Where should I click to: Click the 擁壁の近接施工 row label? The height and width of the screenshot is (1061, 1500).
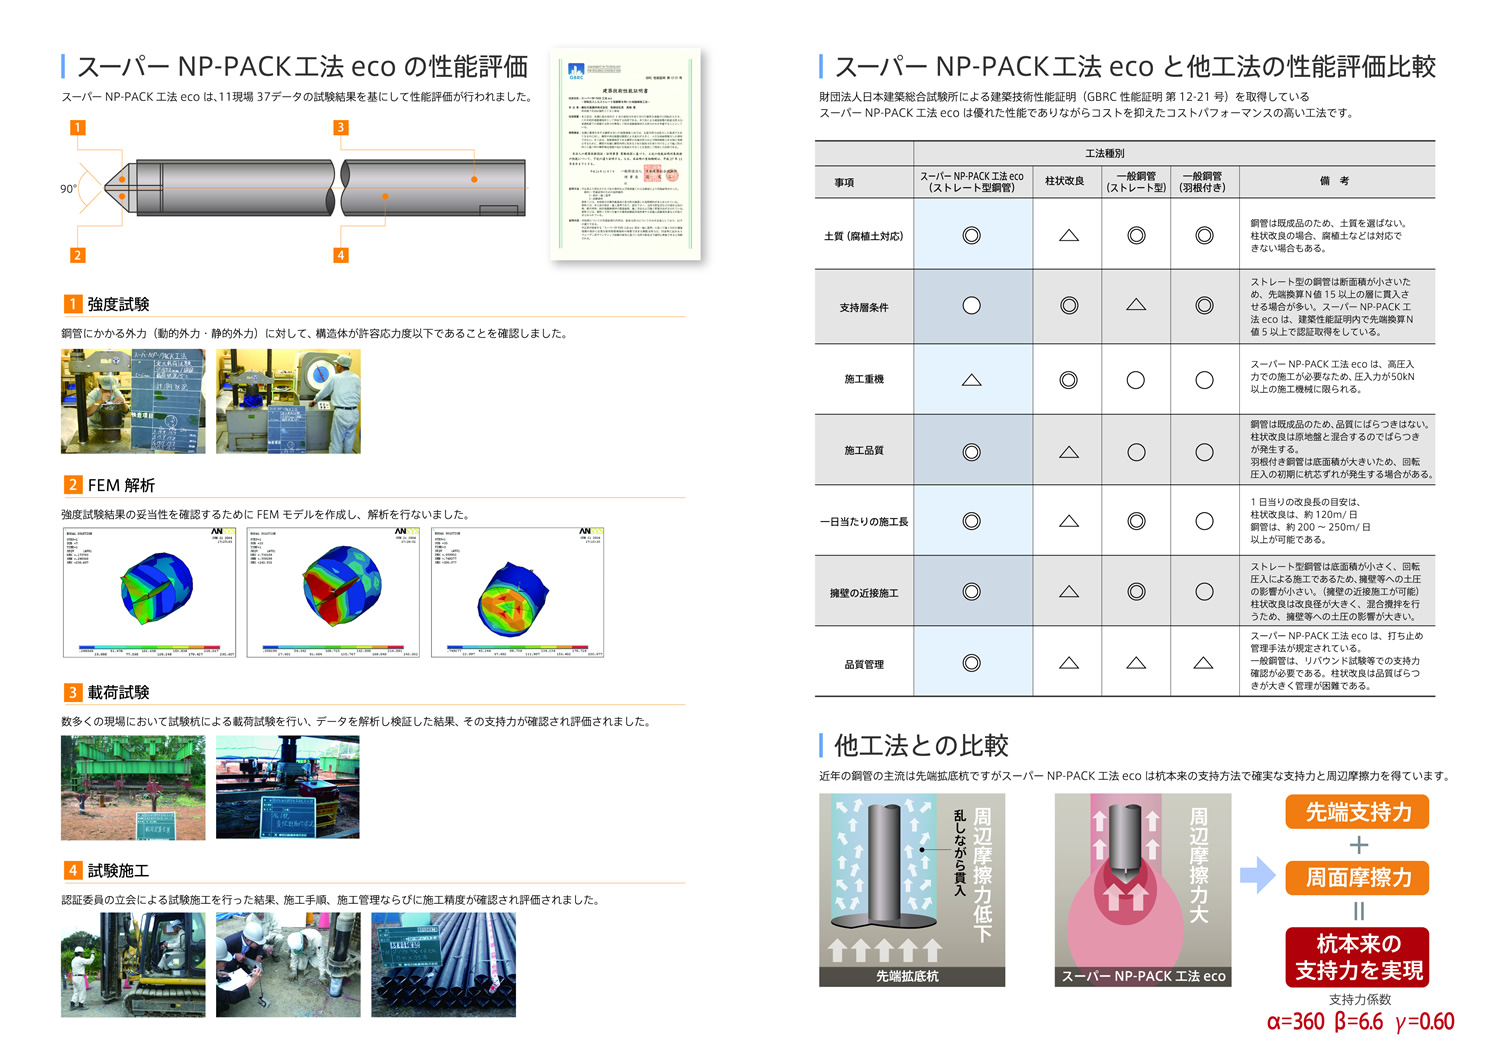click(864, 593)
